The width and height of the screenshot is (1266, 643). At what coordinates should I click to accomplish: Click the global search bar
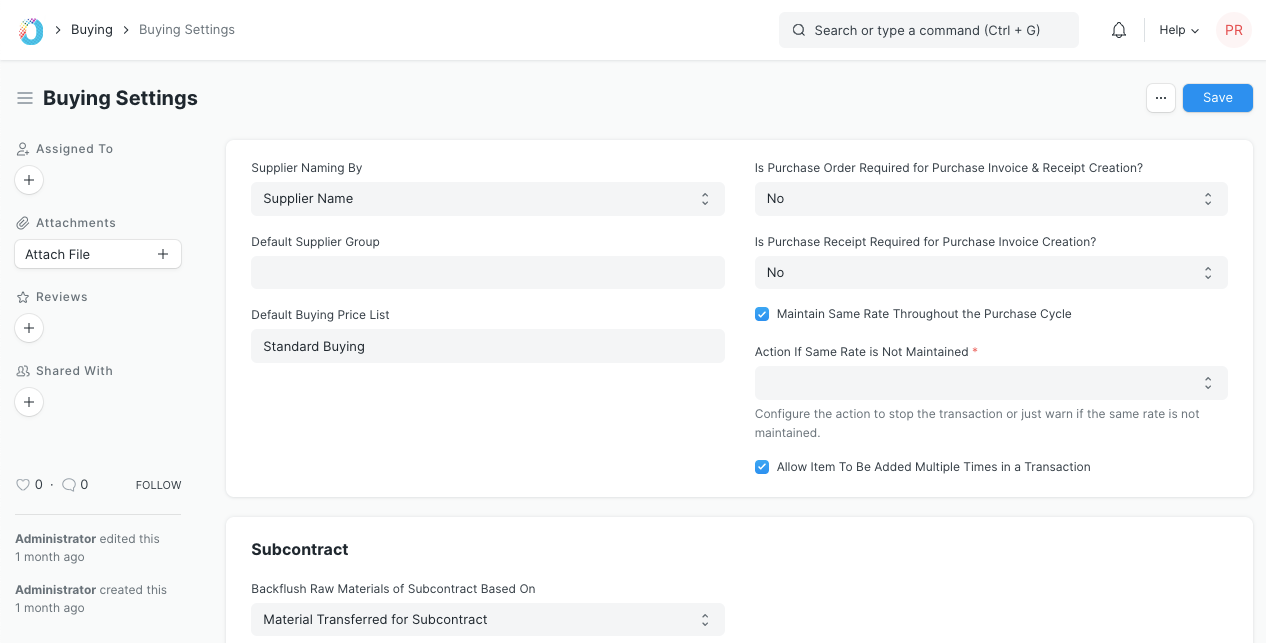pos(928,30)
